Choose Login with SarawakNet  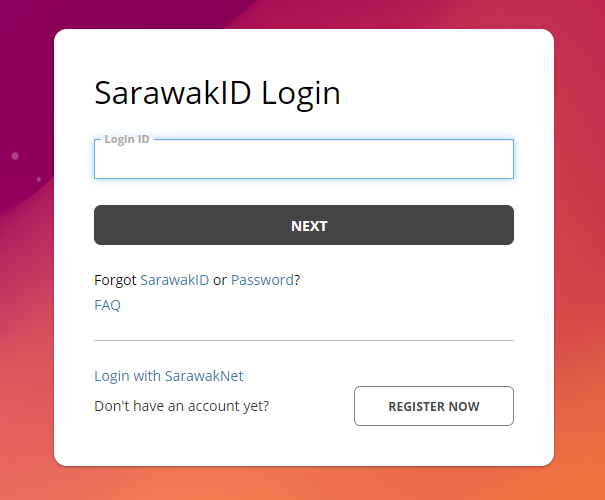coord(168,376)
